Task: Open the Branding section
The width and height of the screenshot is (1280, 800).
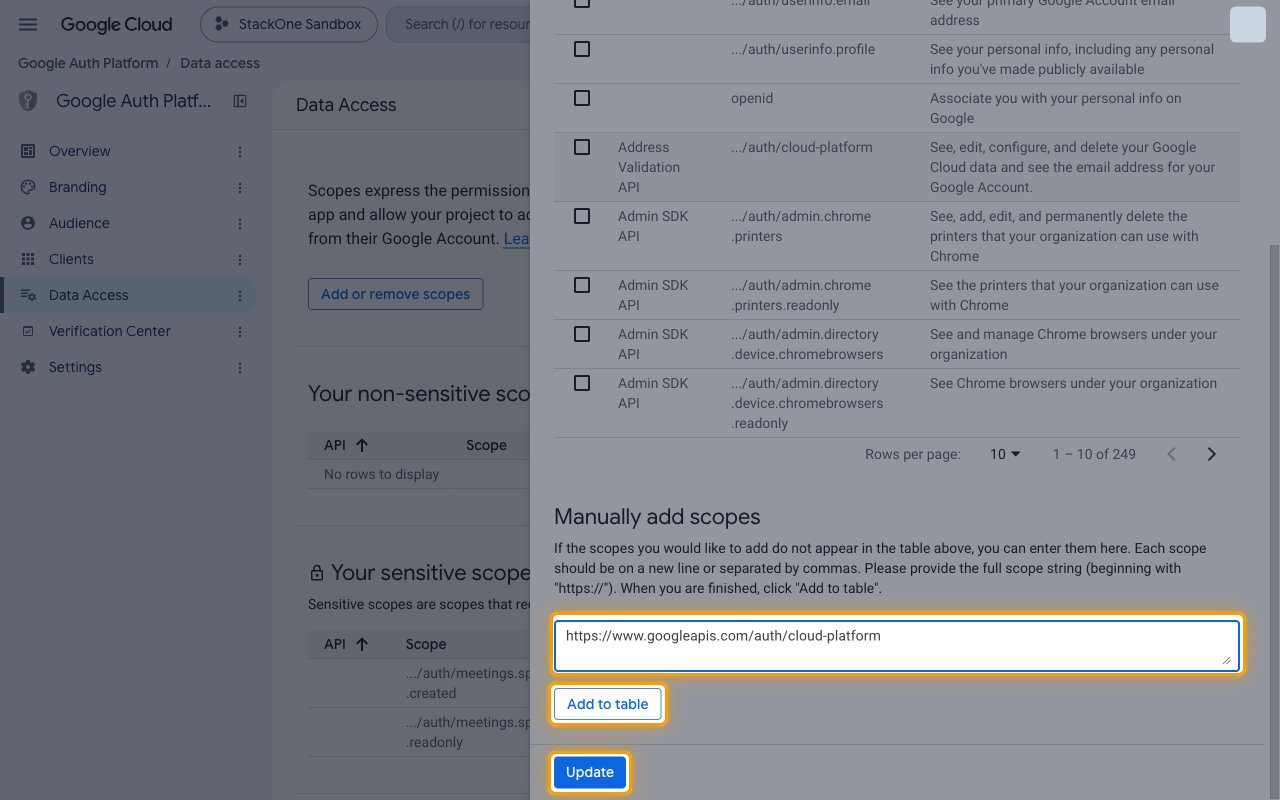Action: coord(77,187)
